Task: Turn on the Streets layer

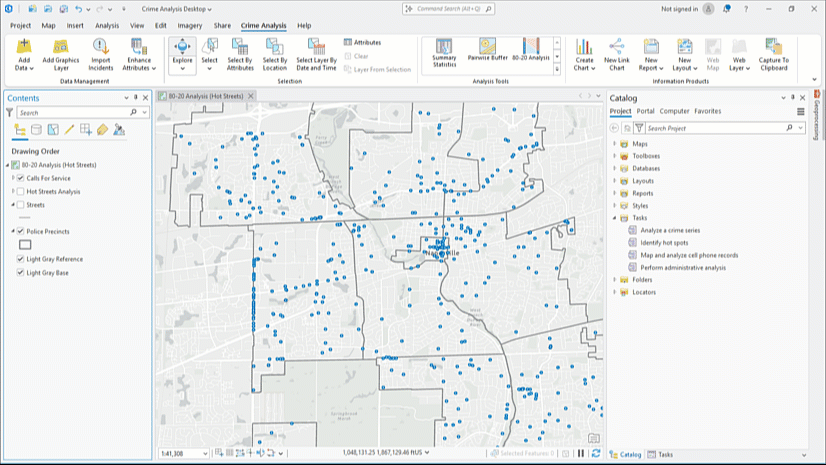Action: point(21,205)
